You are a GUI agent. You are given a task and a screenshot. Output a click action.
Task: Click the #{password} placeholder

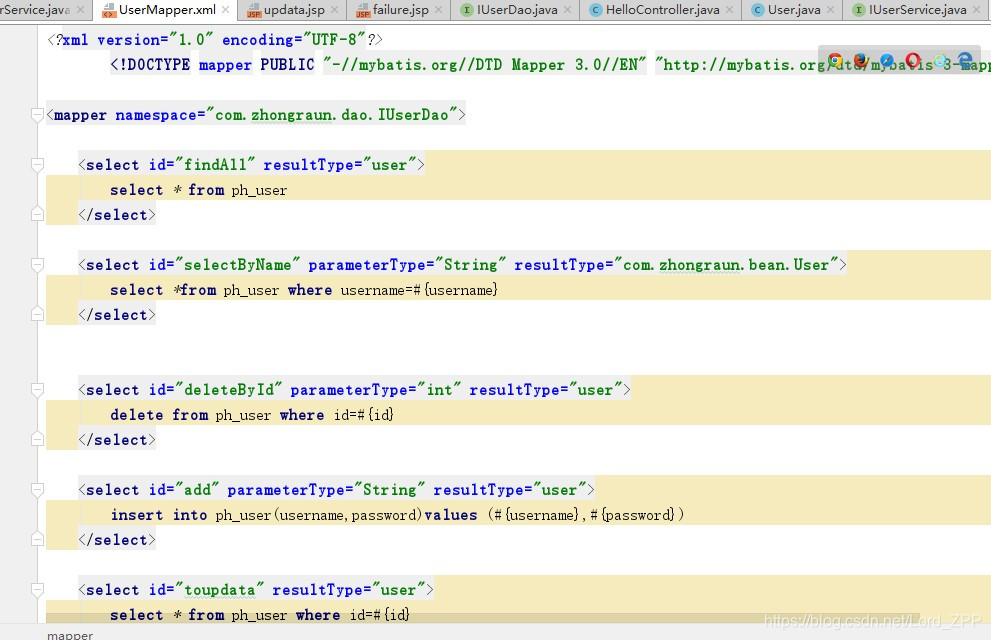pyautogui.click(x=633, y=515)
